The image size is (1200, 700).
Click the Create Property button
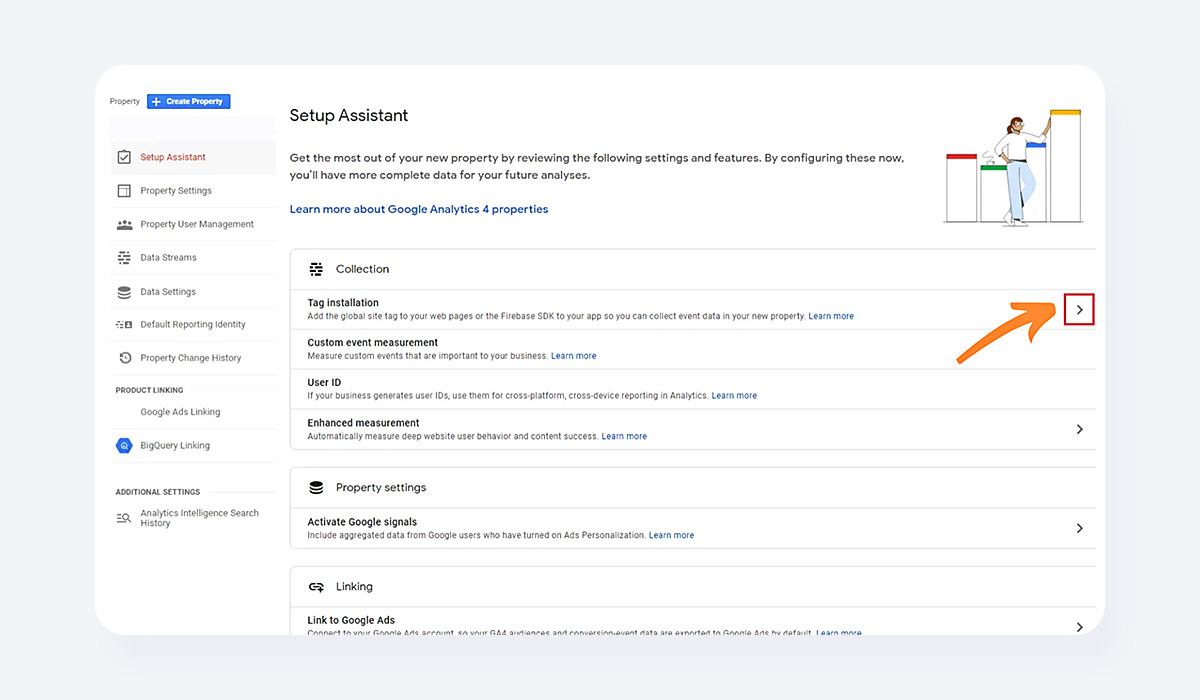pyautogui.click(x=189, y=101)
